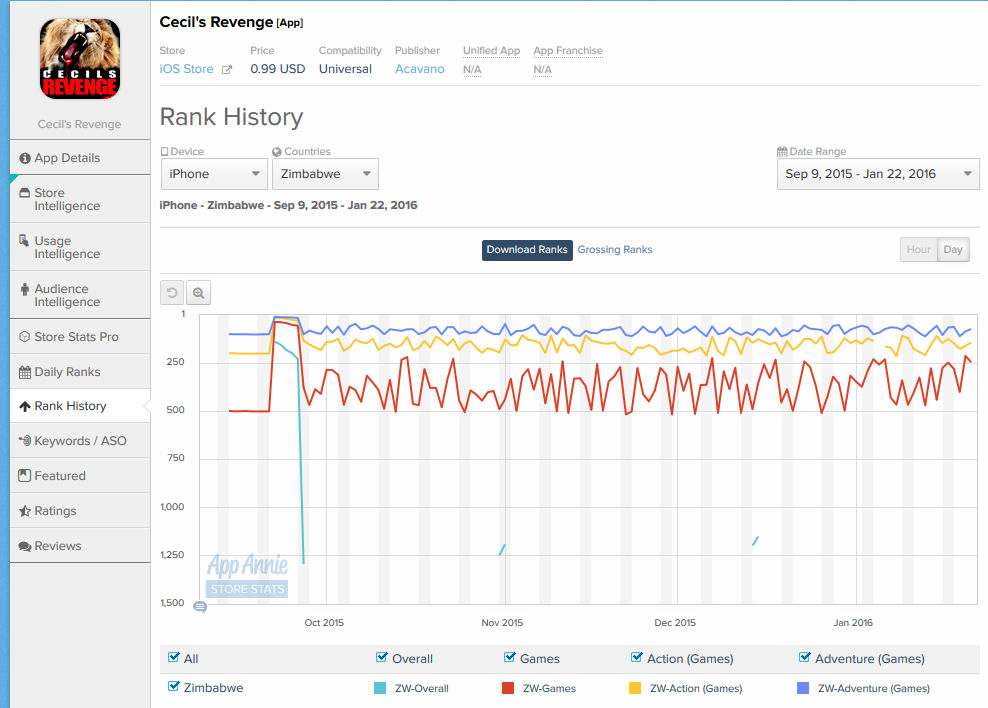Click the 0.99 USD price value
988x708 pixels.
tap(278, 69)
